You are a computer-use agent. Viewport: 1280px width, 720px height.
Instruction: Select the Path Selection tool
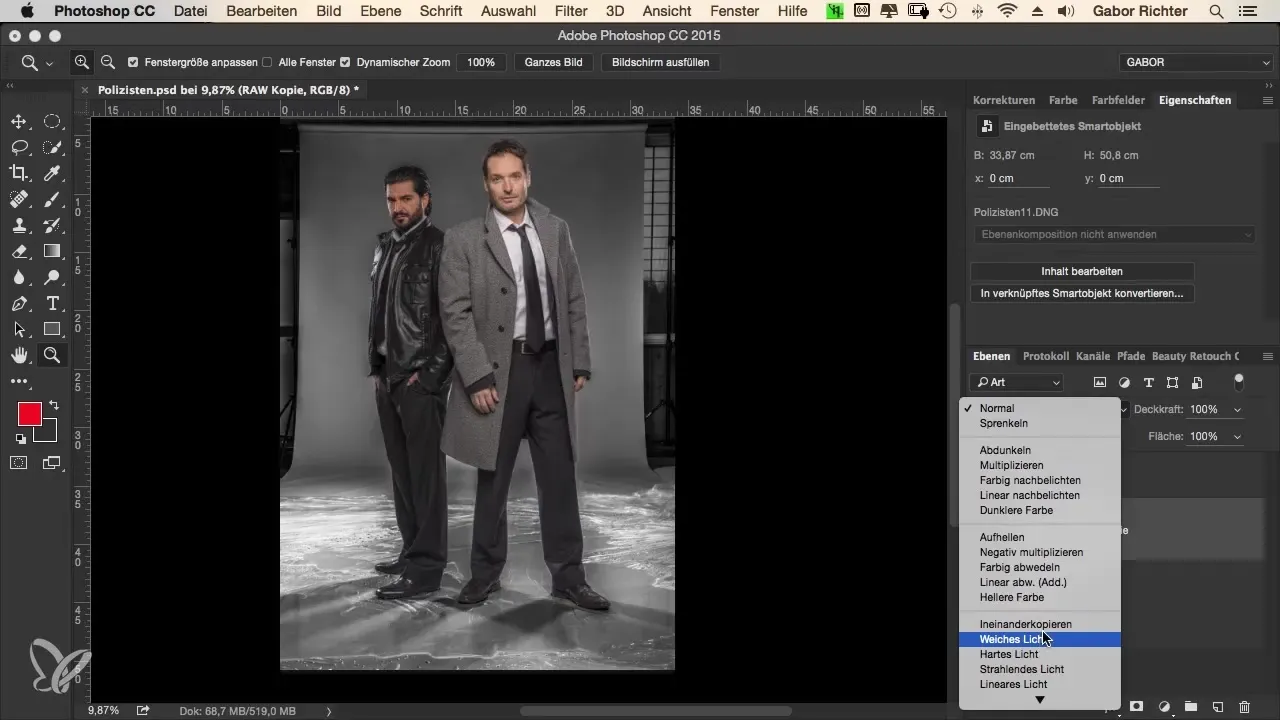click(x=19, y=330)
